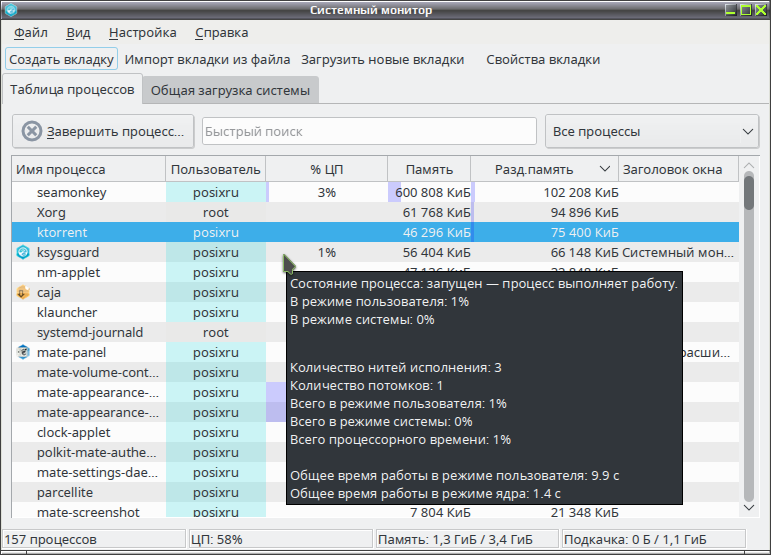Viewport: 771px width, 555px height.
Task: Select the mate-volume-cont... process
Action: pos(98,373)
